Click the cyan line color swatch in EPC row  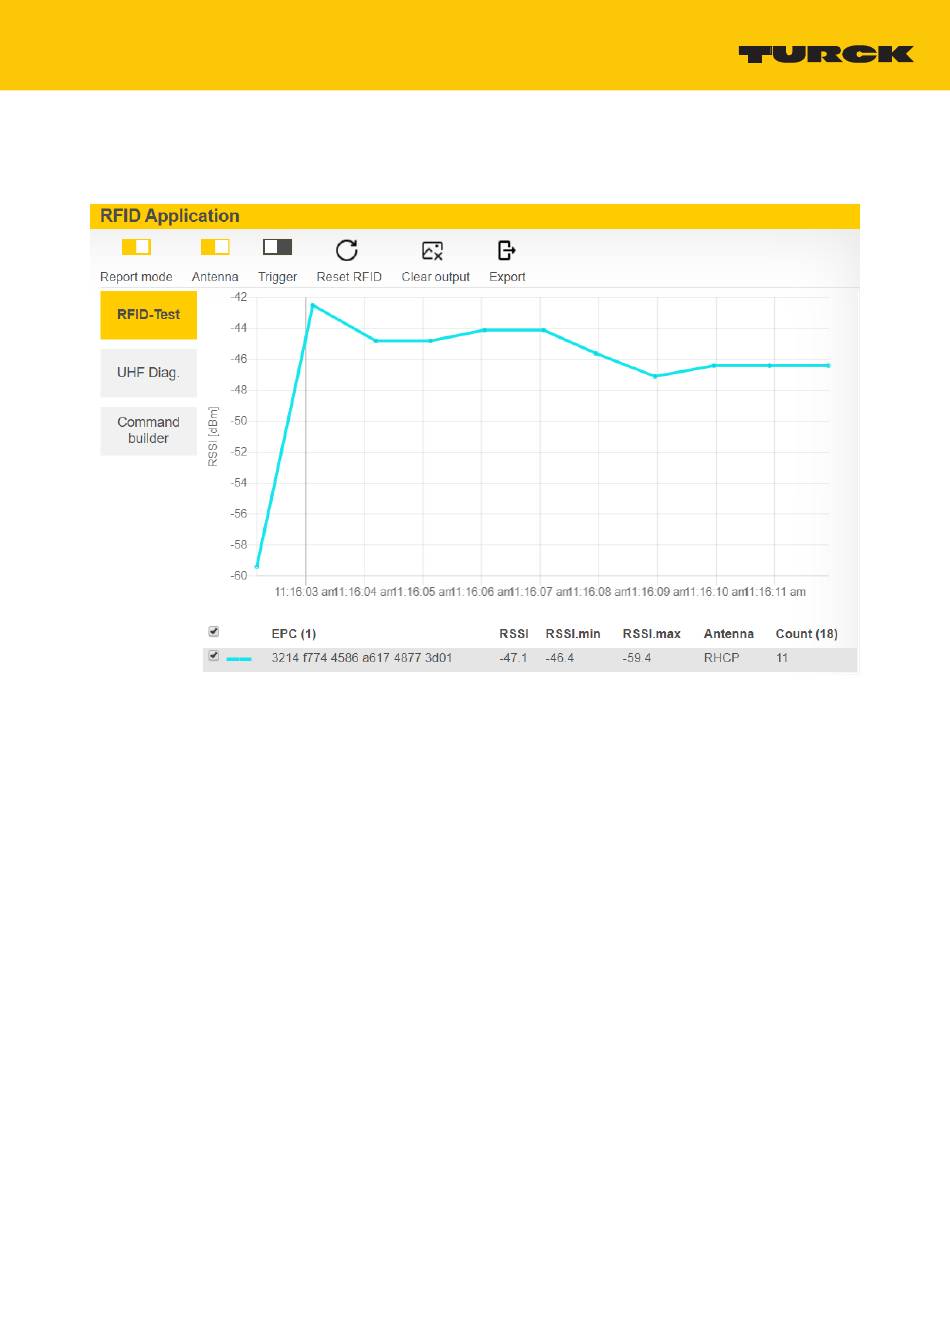click(x=239, y=659)
